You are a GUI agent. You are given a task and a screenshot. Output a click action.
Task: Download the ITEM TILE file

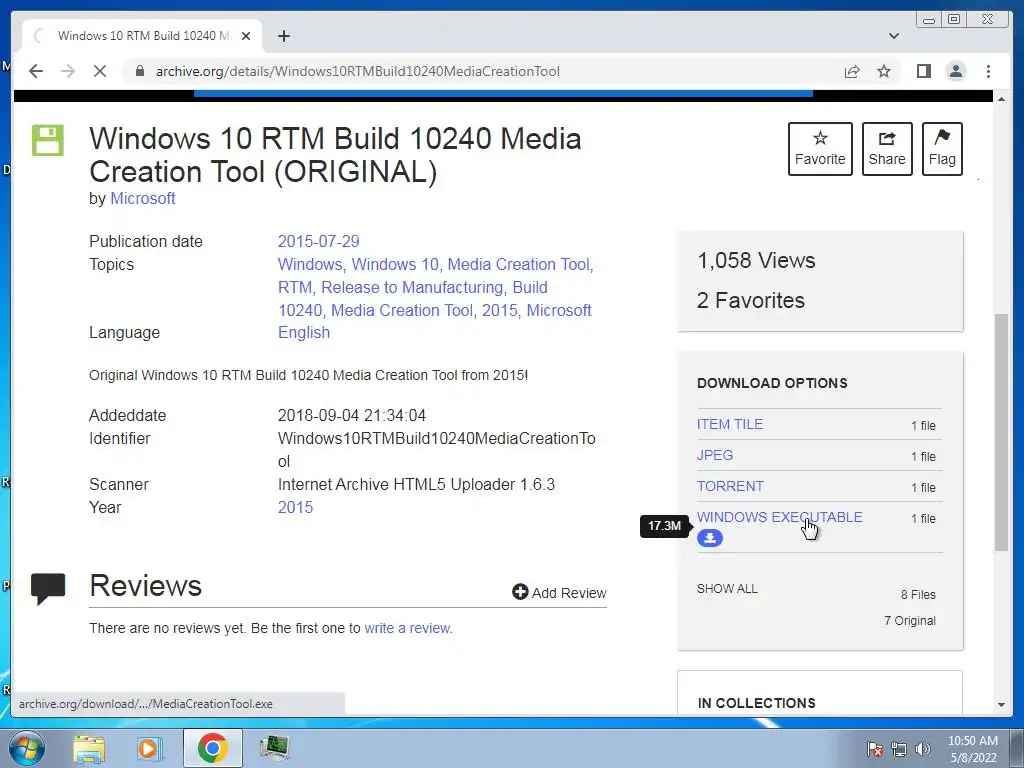(729, 424)
